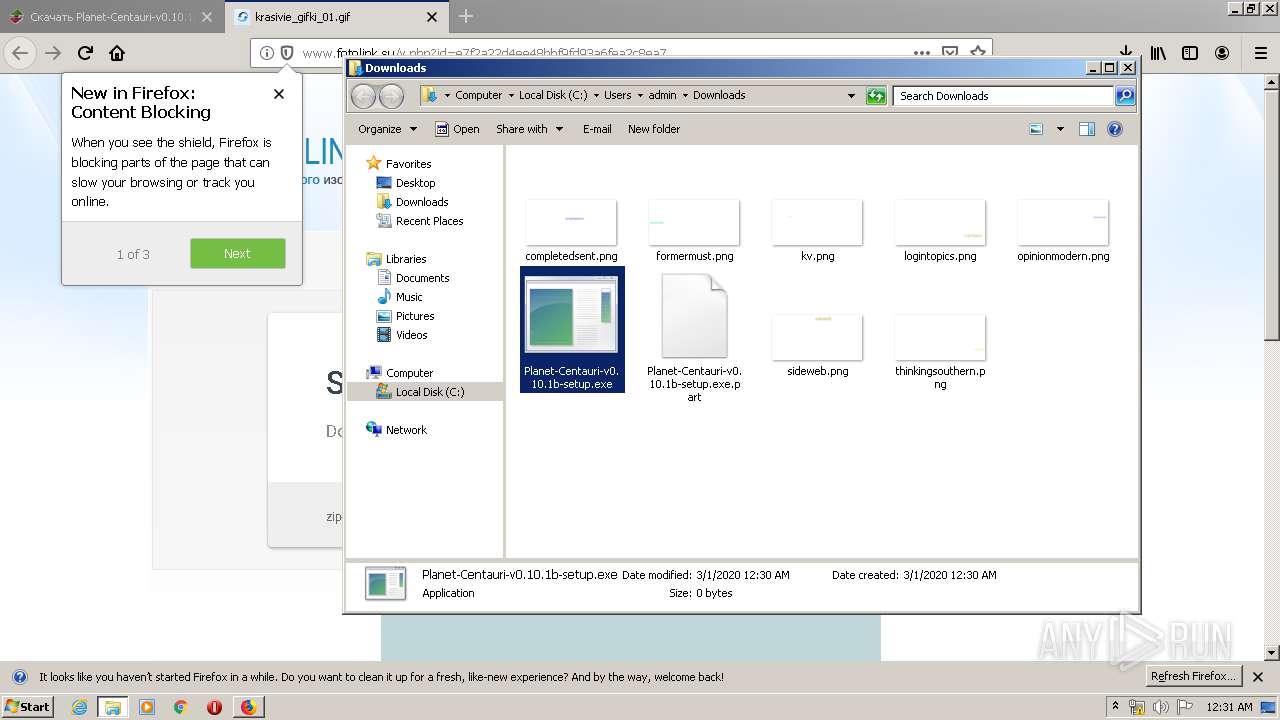1280x720 pixels.
Task: Click New folder button
Action: [x=654, y=129]
